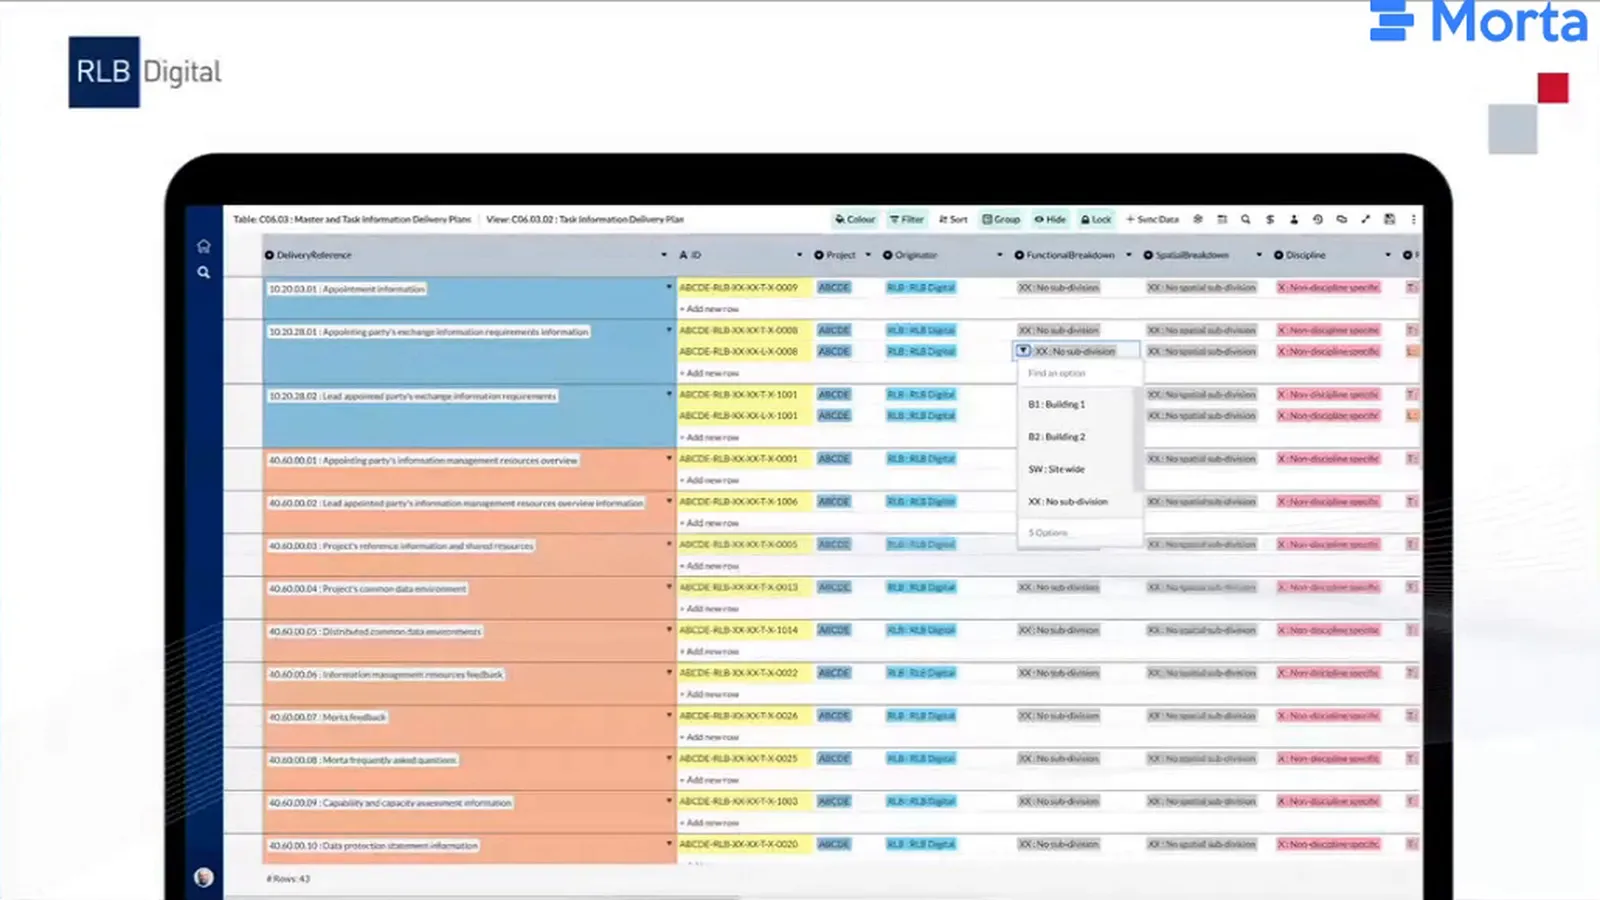Open the ID column dropdown arrow
The image size is (1600, 900).
click(799, 255)
